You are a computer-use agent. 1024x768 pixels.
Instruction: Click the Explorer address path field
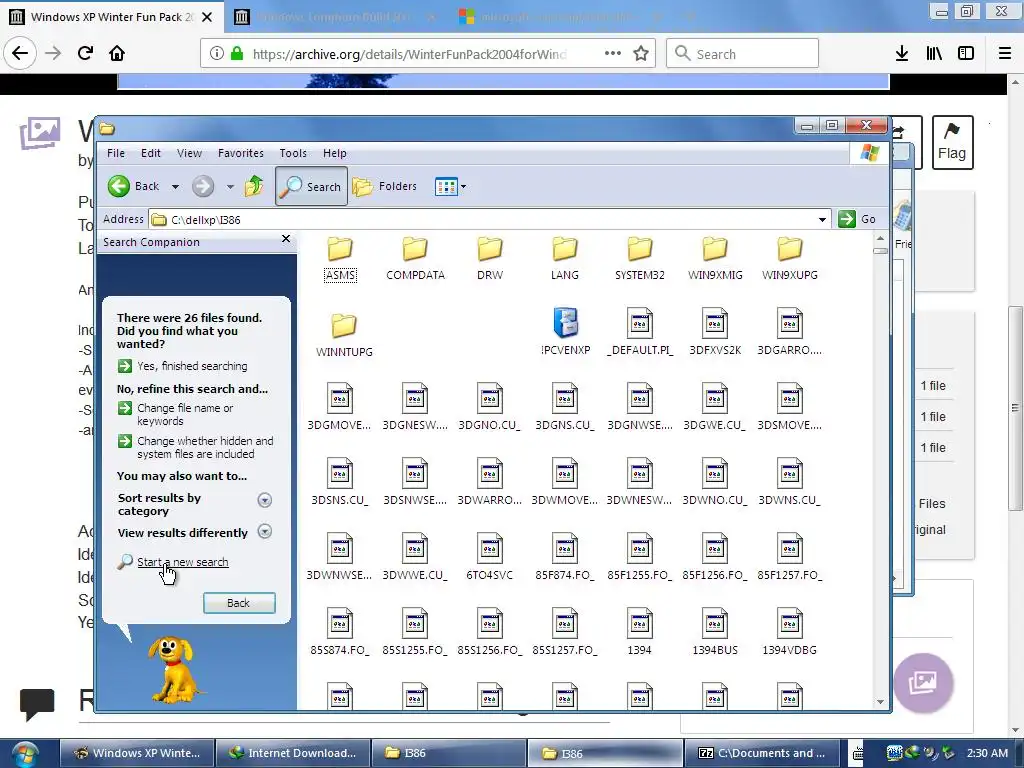pyautogui.click(x=482, y=219)
